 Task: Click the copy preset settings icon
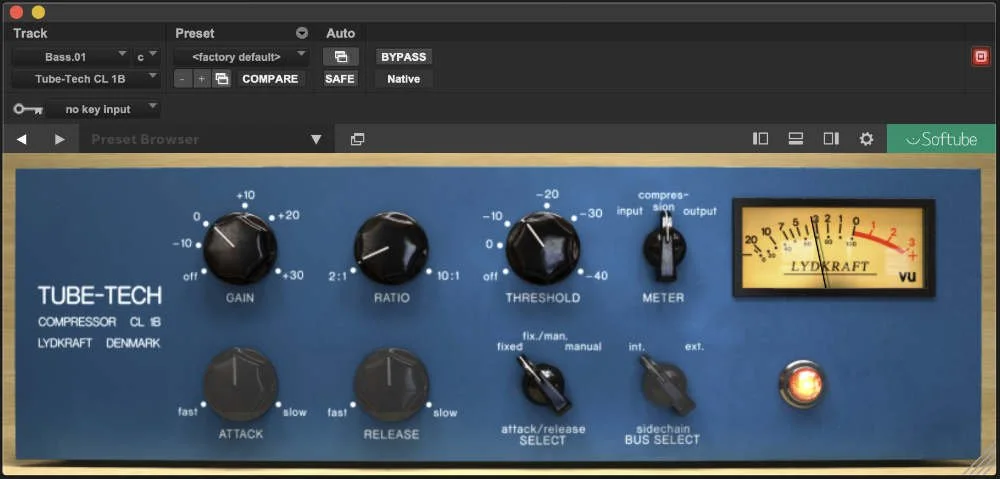click(x=221, y=79)
